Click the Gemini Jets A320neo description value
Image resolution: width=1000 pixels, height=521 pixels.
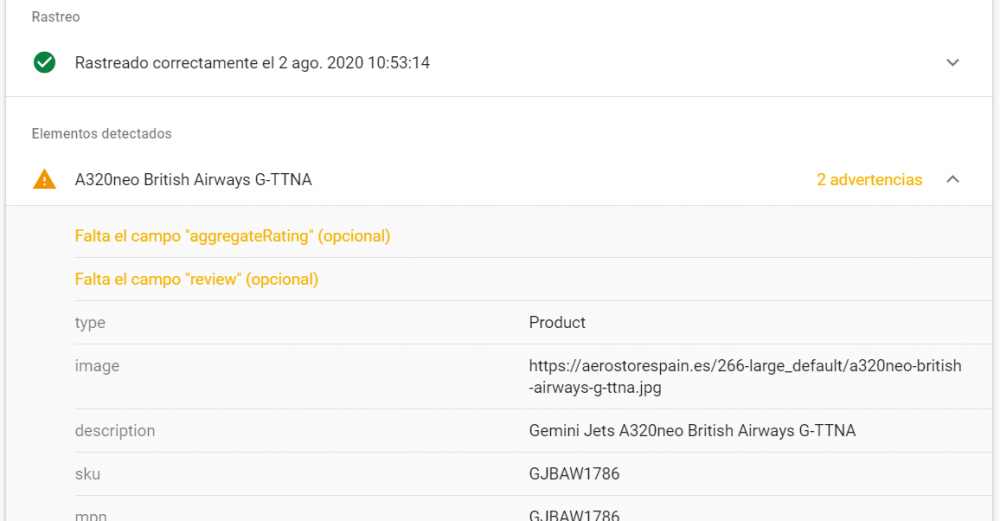(x=692, y=431)
